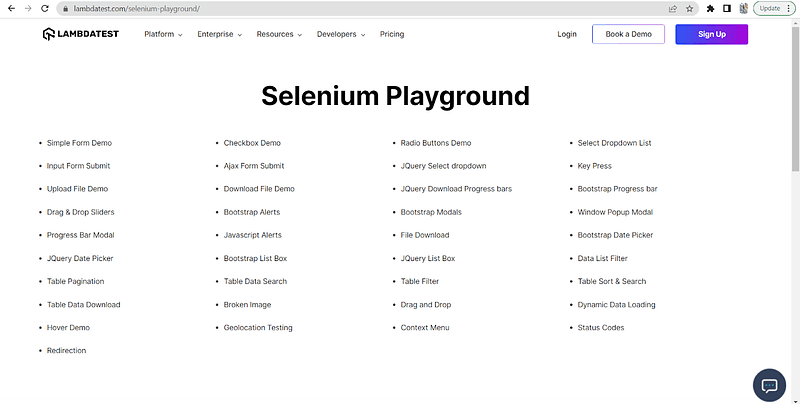Open Radio Buttons Demo link
The width and height of the screenshot is (800, 404).
pos(436,143)
